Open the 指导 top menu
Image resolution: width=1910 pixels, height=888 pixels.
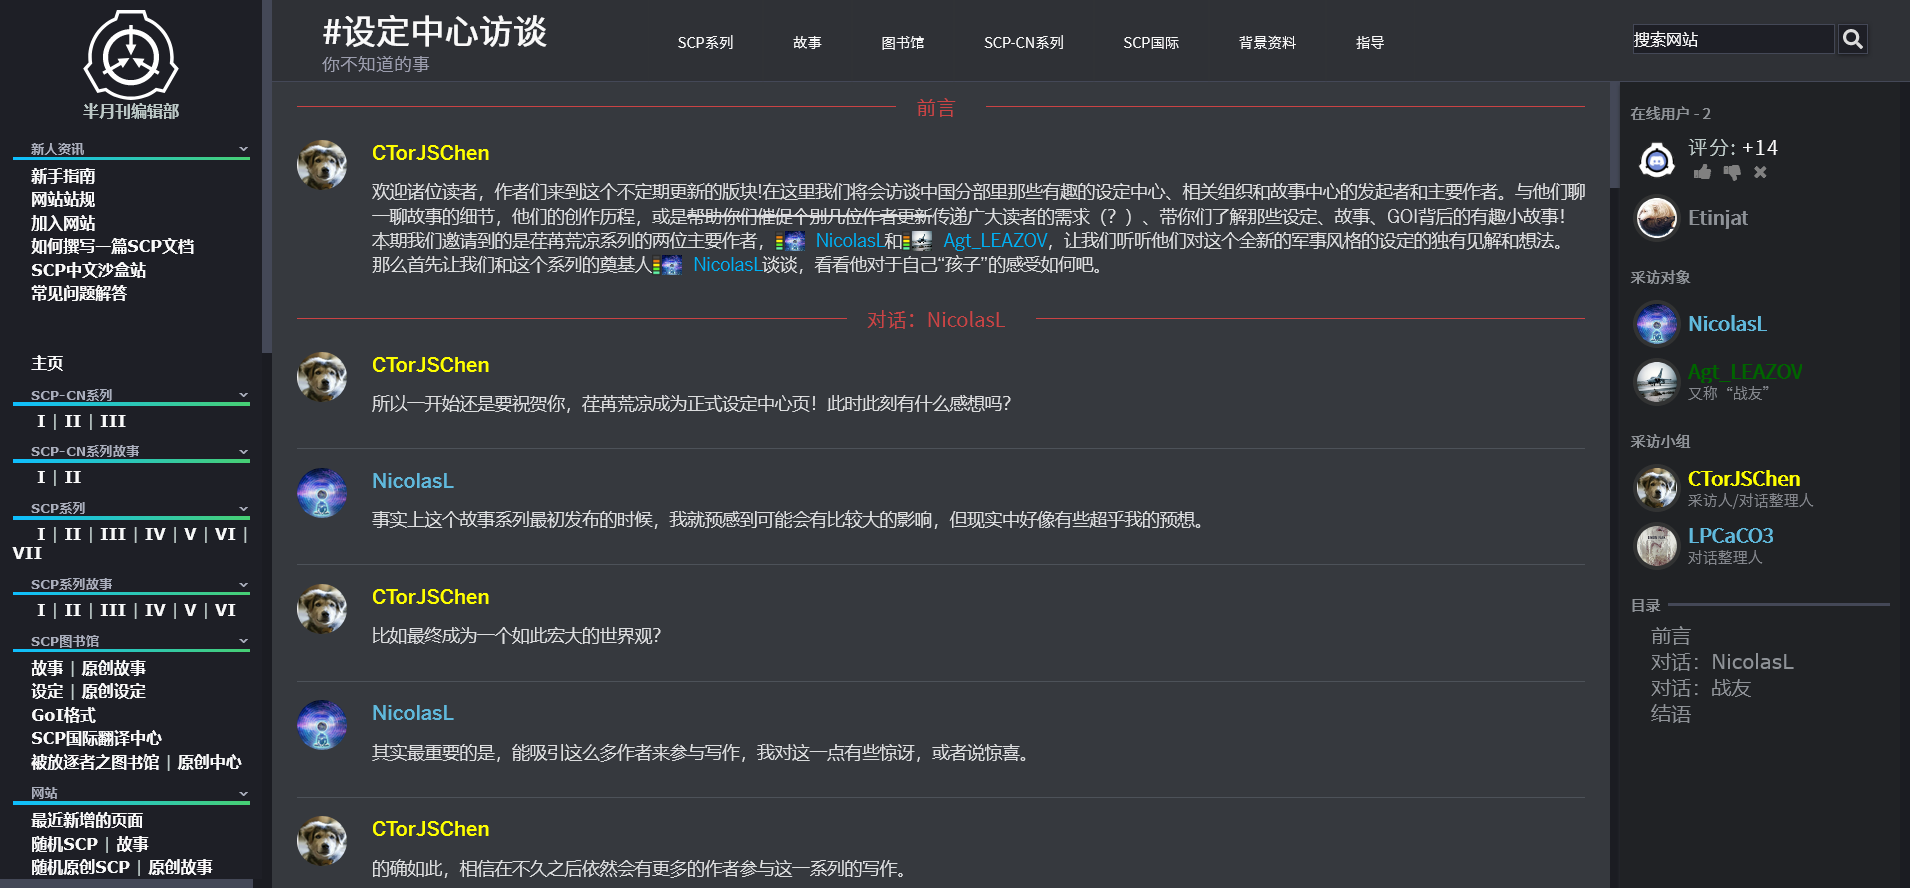pyautogui.click(x=1370, y=43)
